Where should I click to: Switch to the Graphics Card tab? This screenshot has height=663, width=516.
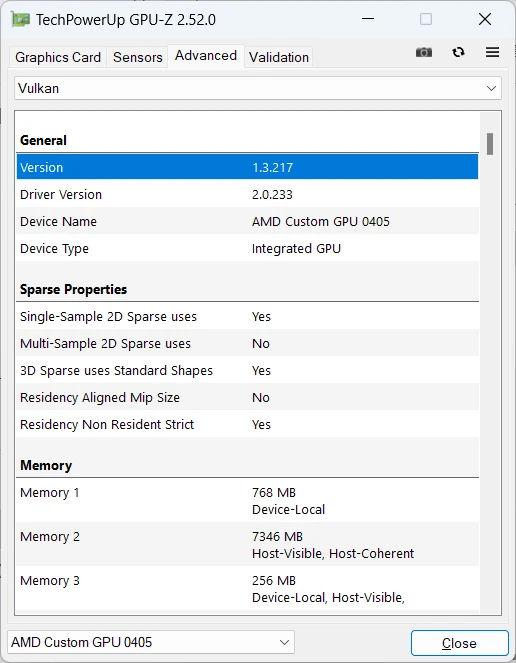(58, 57)
